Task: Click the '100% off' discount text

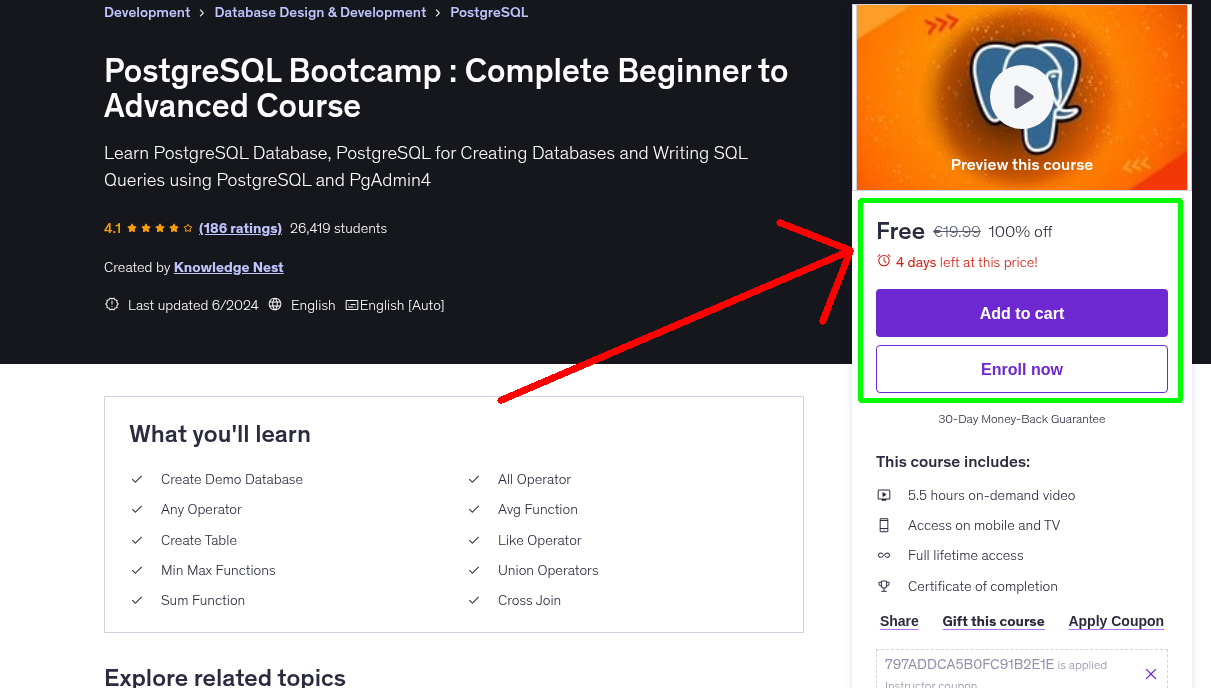Action: [1020, 231]
